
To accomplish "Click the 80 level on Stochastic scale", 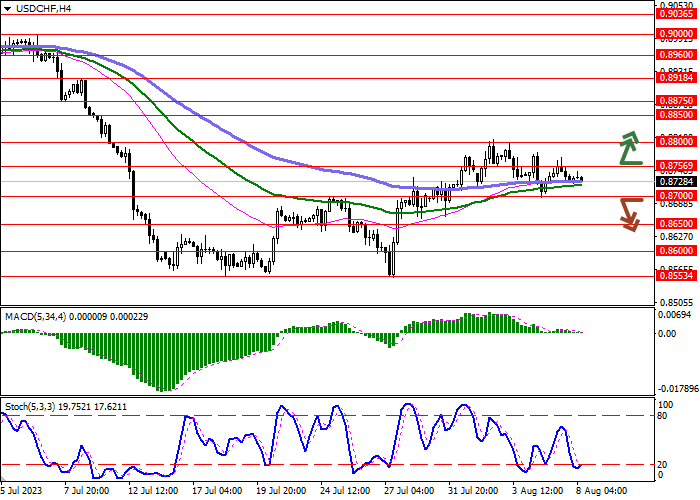I will pyautogui.click(x=663, y=416).
